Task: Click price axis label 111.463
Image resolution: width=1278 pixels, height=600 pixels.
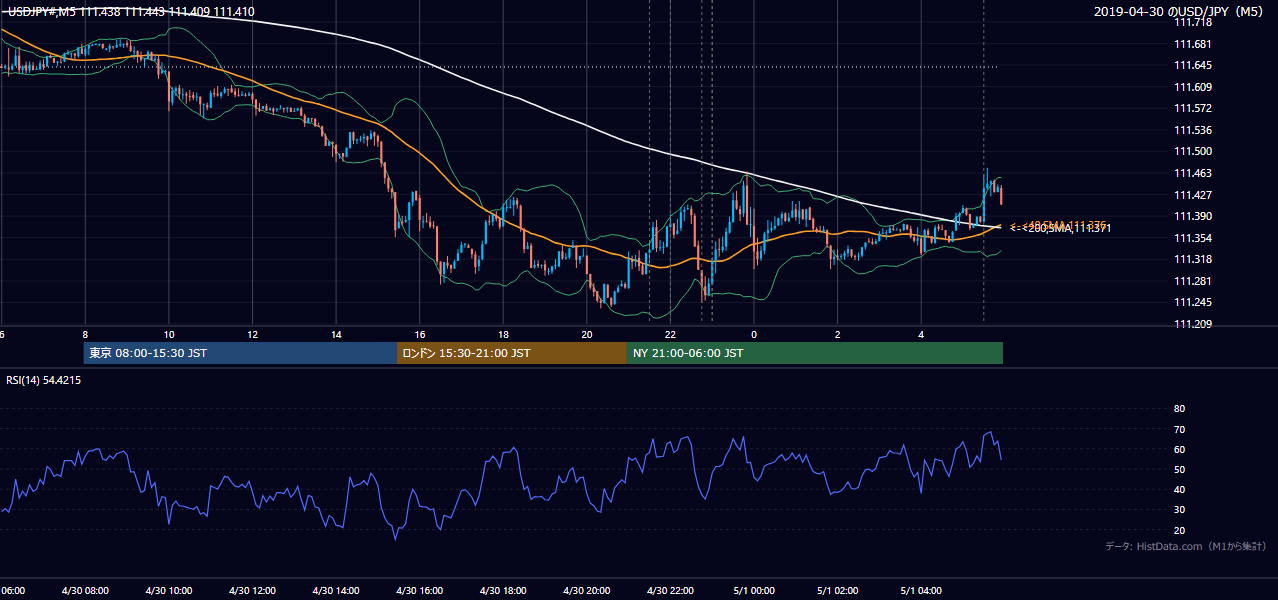Action: click(1192, 174)
